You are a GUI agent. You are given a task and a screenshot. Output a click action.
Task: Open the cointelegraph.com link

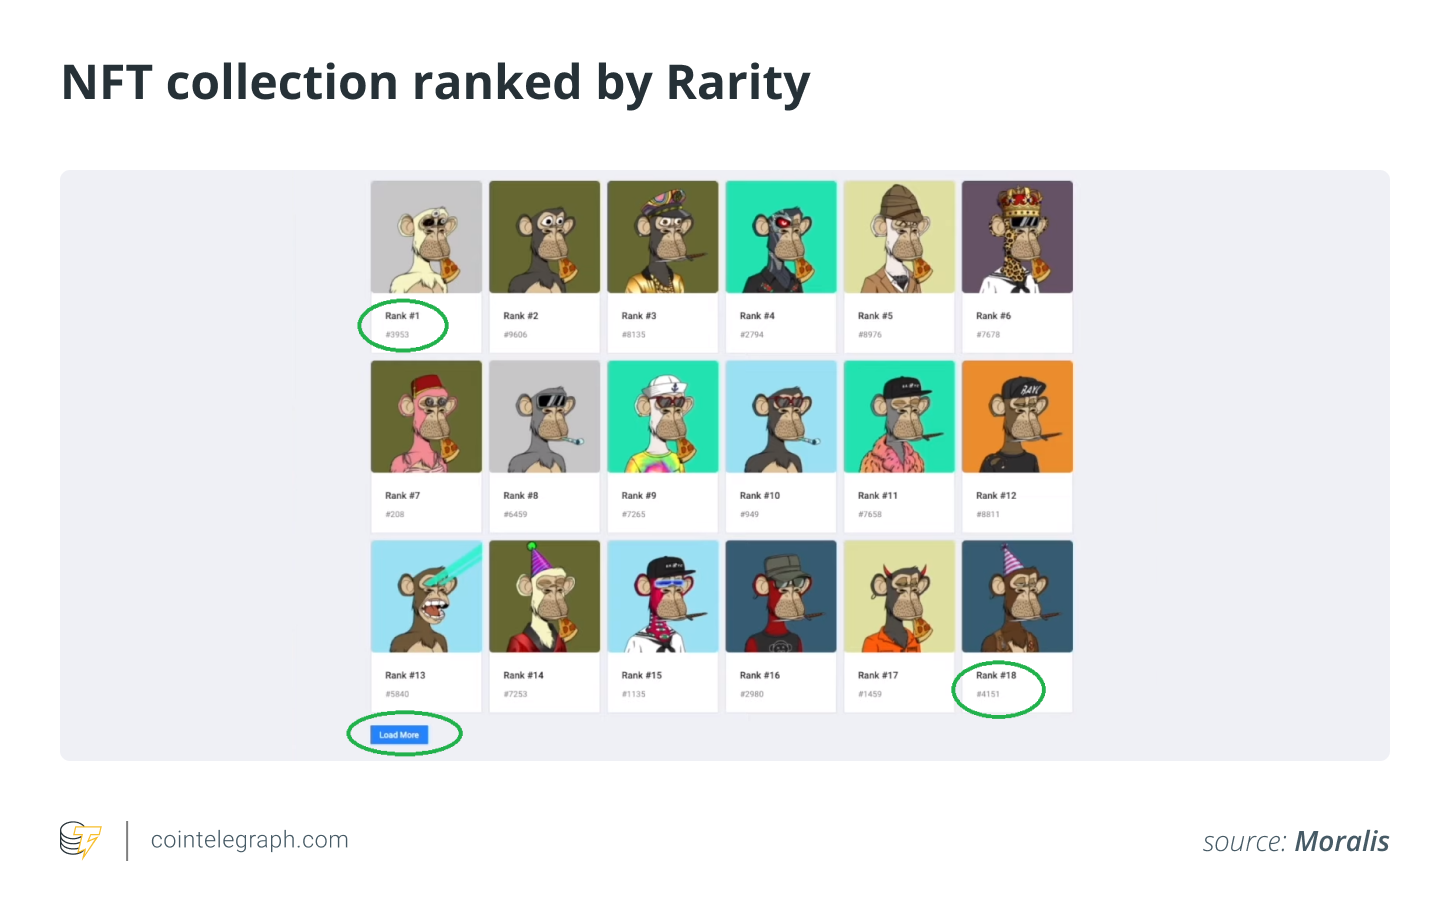[x=249, y=840]
